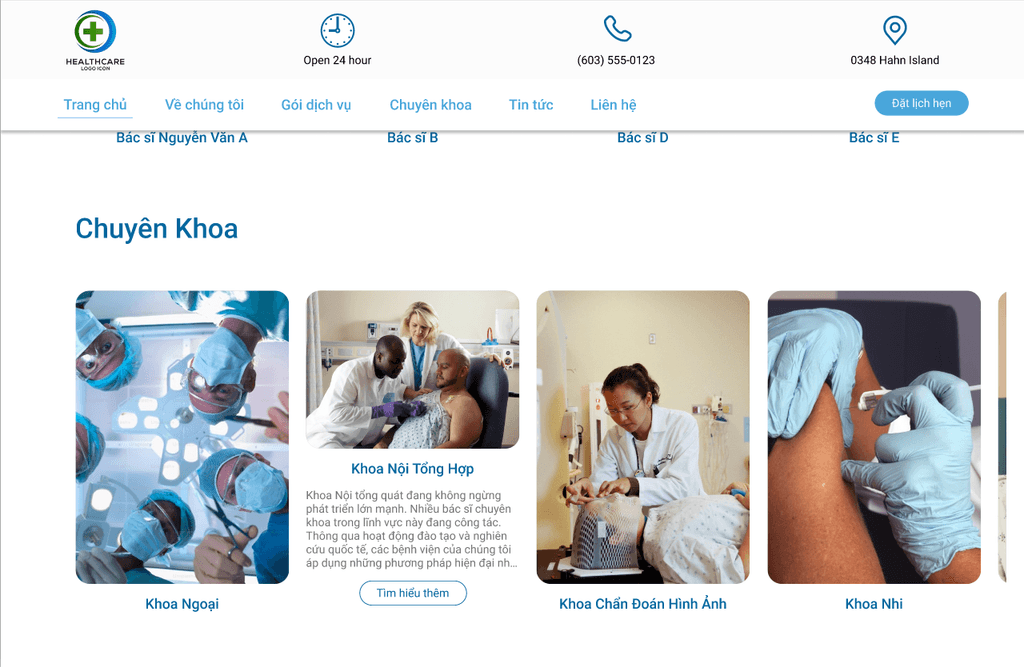Click the telephone handset icon

(616, 29)
